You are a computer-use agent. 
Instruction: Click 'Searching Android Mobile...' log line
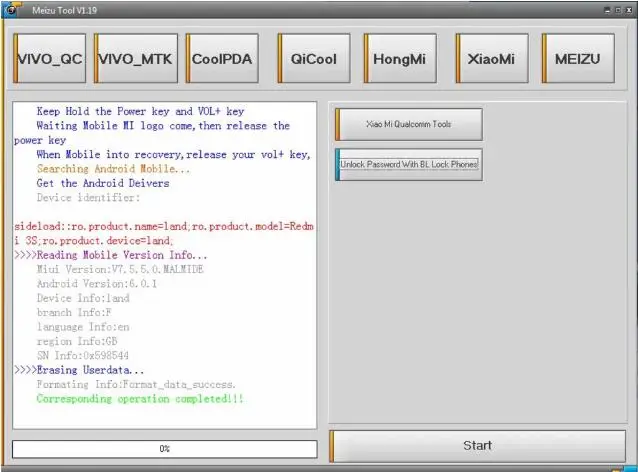coord(113,168)
